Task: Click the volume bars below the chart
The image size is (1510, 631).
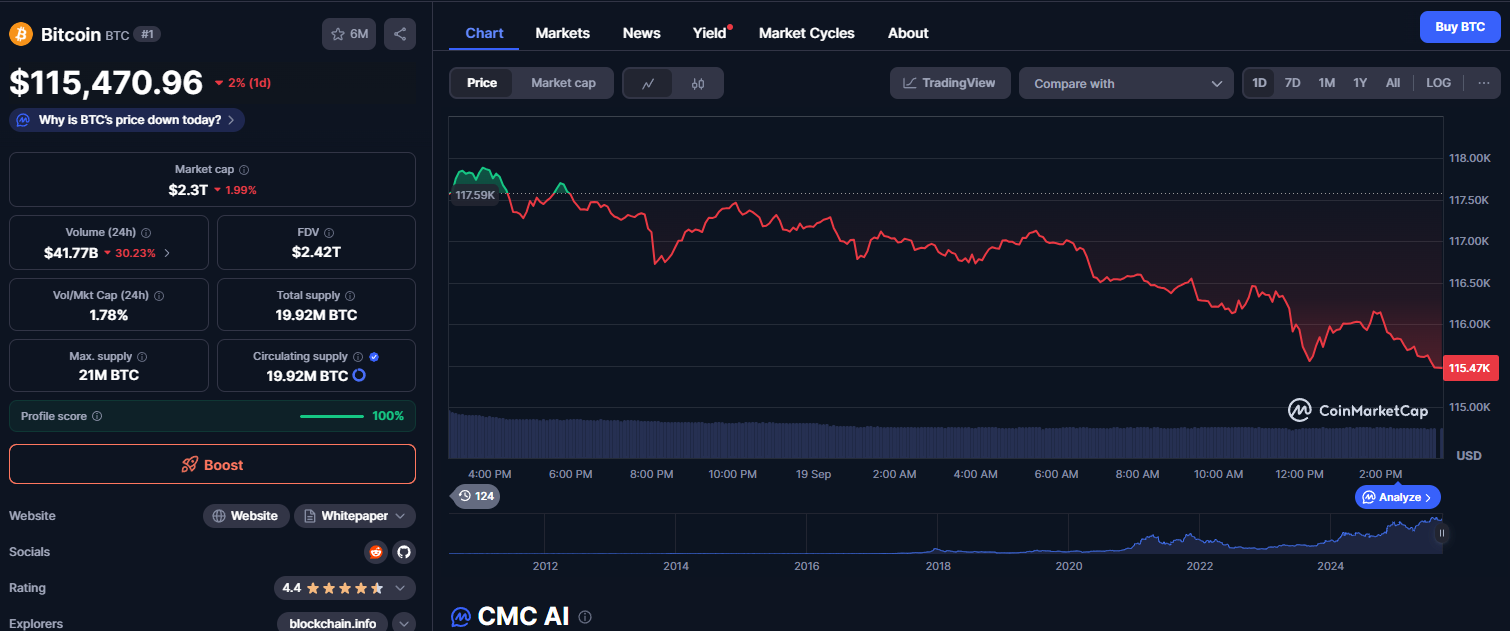Action: pyautogui.click(x=946, y=436)
